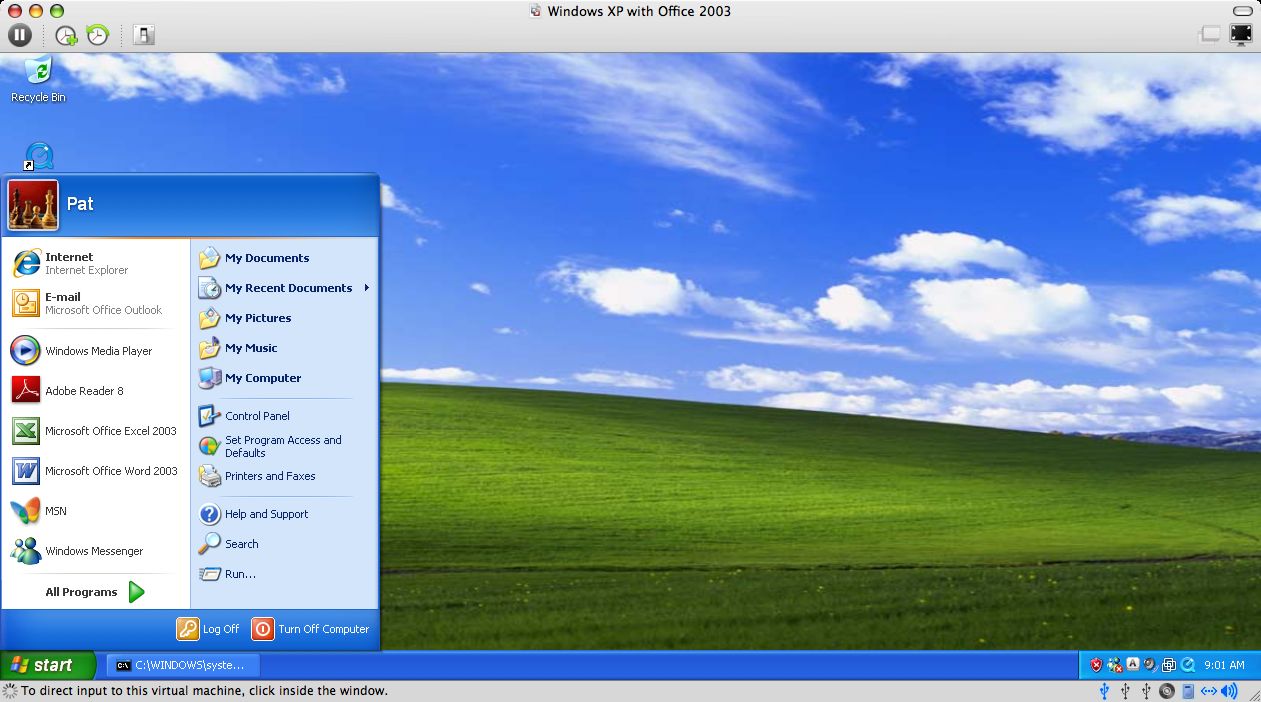Switch to C:\WINDOWS\syste... taskbar window
The image size is (1261, 702).
tap(184, 665)
